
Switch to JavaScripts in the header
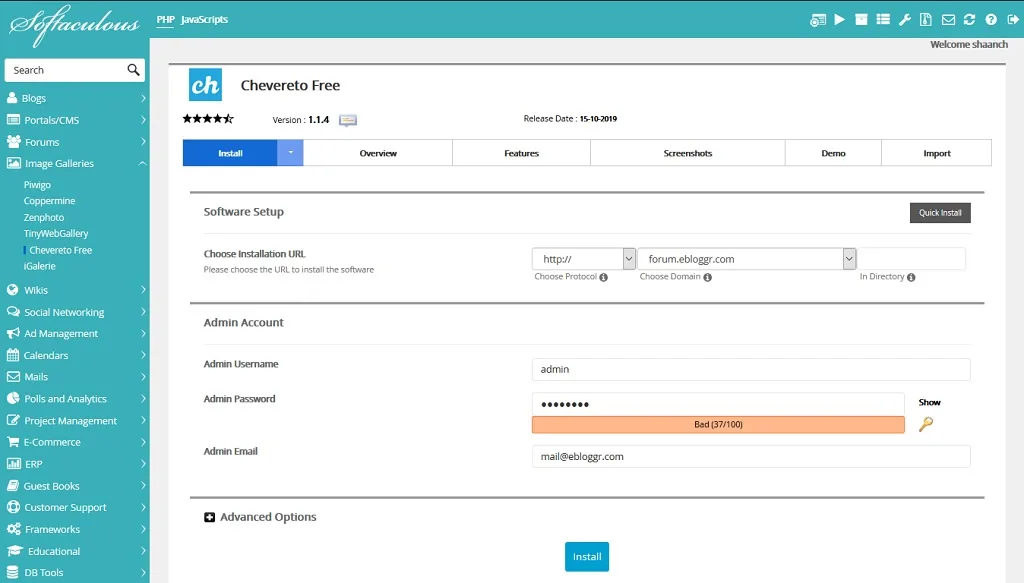[x=204, y=20]
